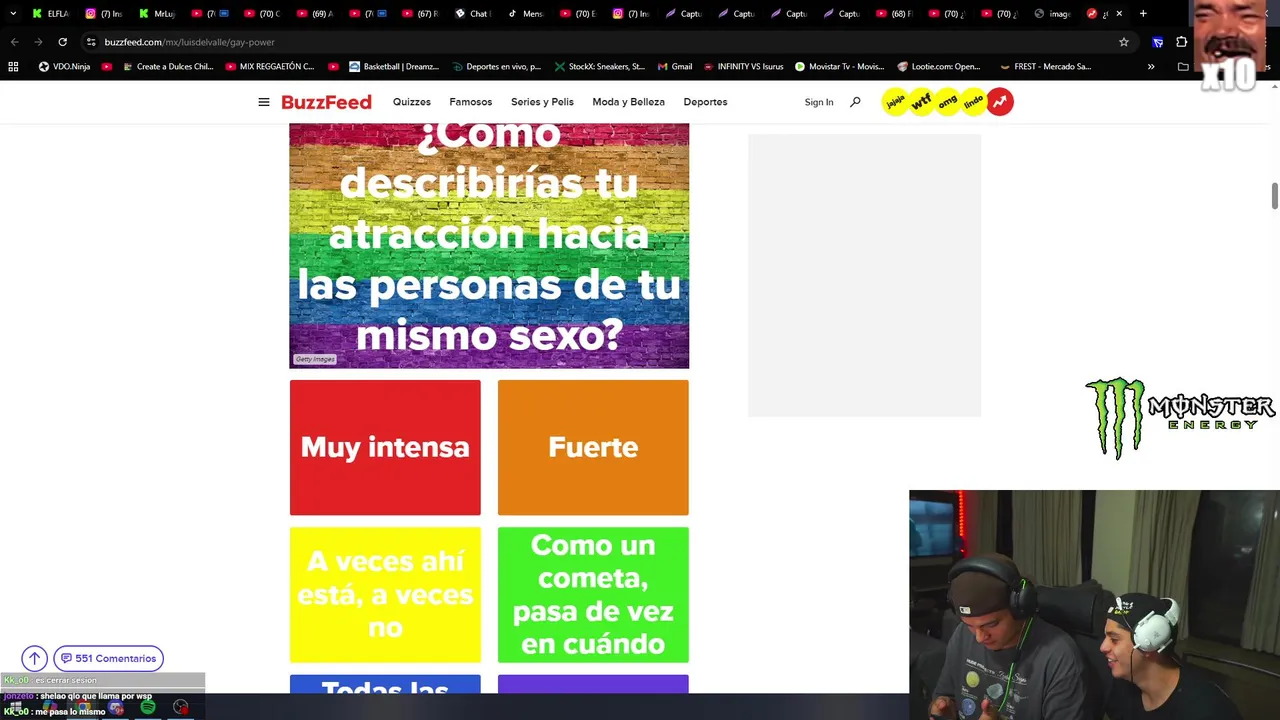Switch to the MrLuj tab
The image size is (1280, 720).
157,14
